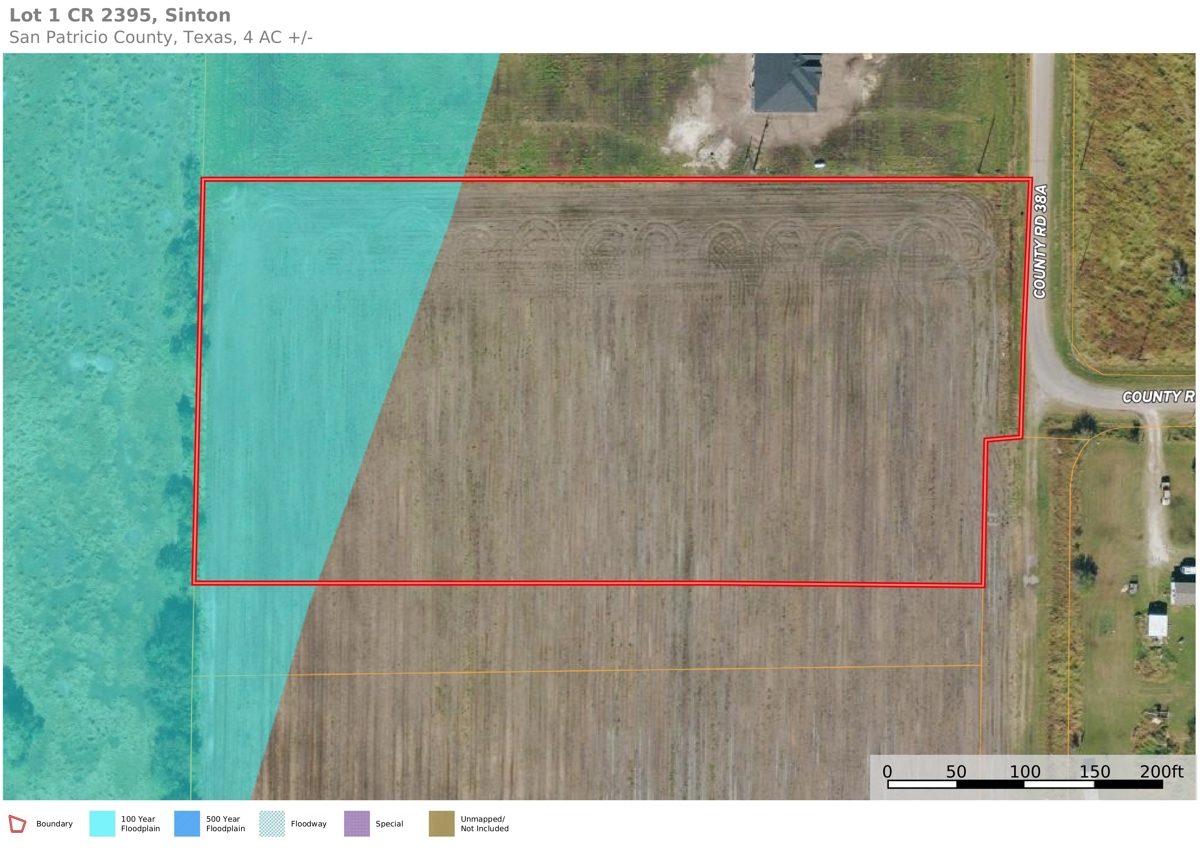
Task: Click the partial "COUNTY R" label at right edge
Action: point(1158,397)
